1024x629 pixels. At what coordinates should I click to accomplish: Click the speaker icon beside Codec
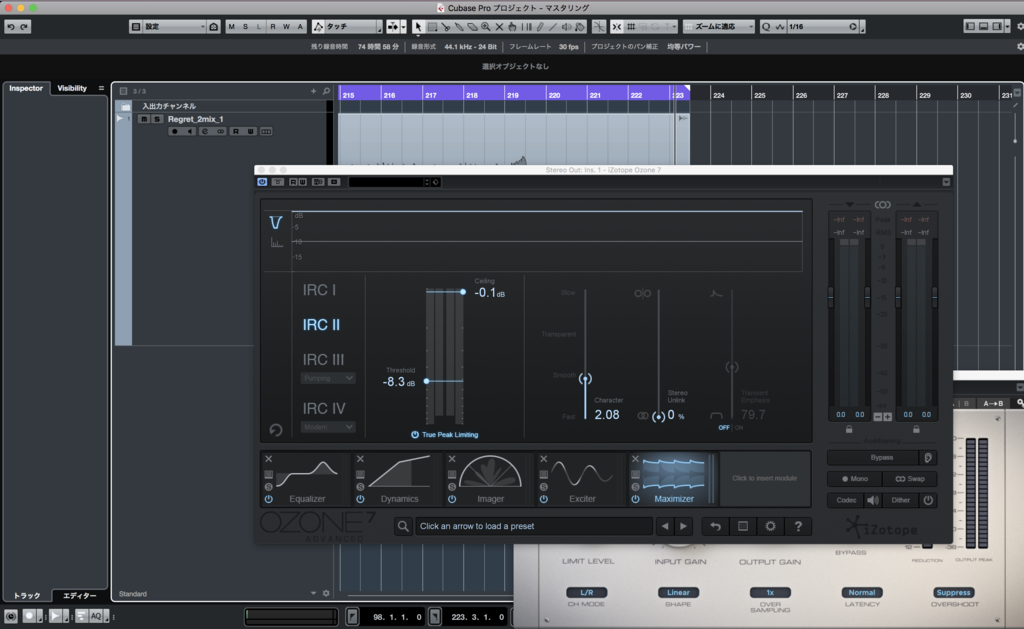(872, 500)
